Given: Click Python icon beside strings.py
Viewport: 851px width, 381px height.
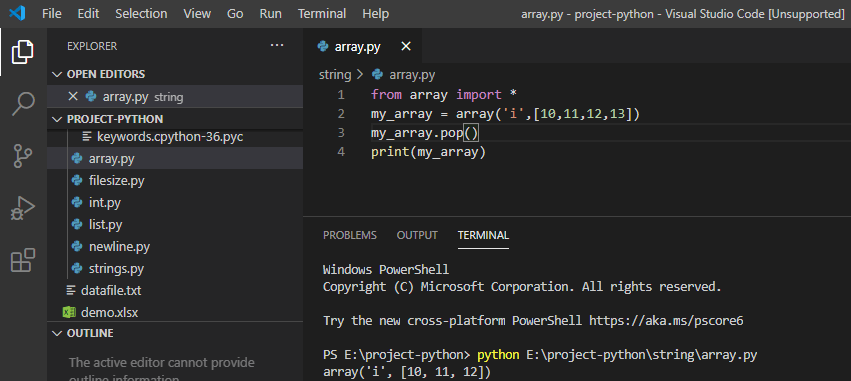Looking at the screenshot, I should (78, 269).
